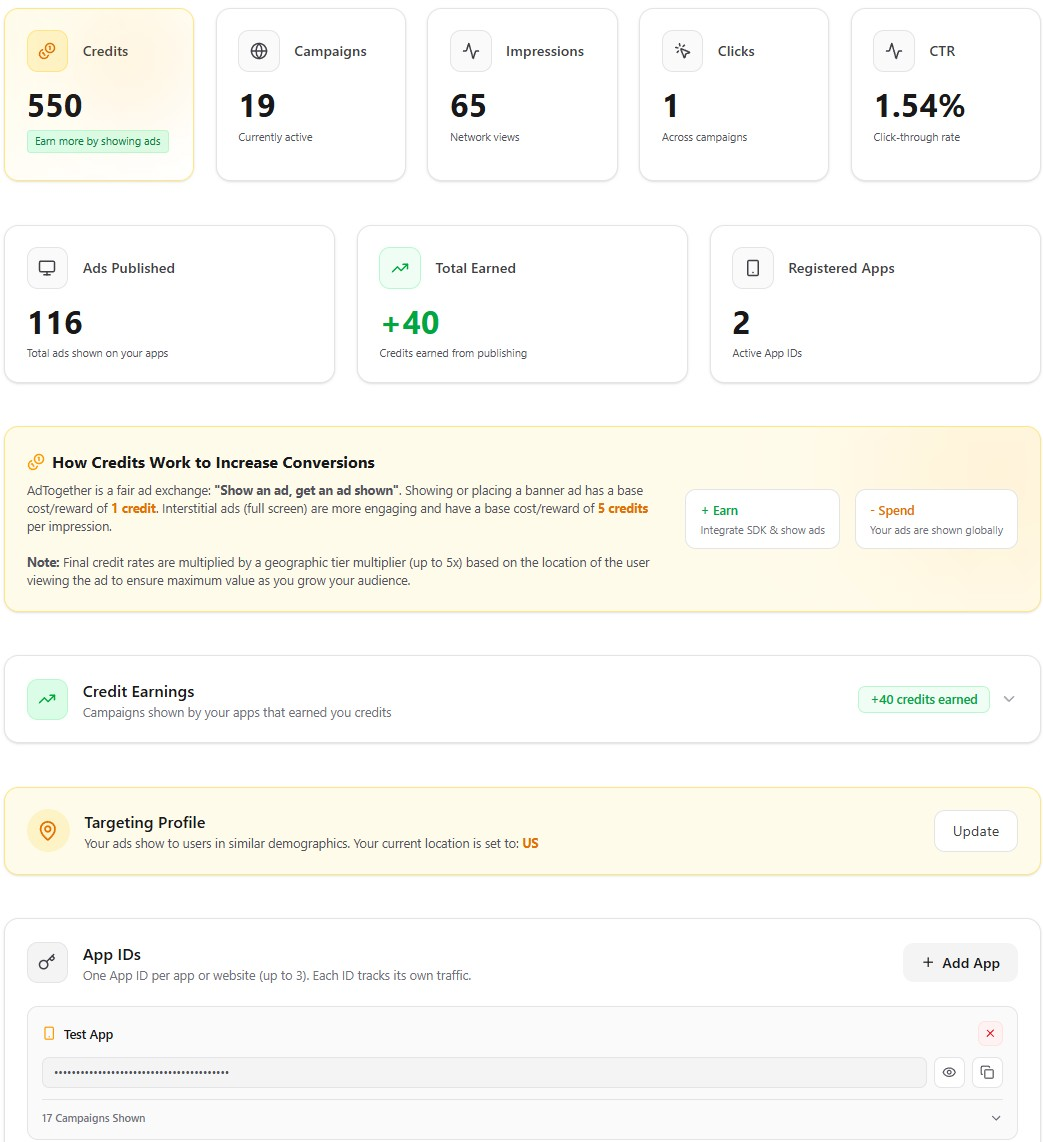The height and width of the screenshot is (1142, 1043).
Task: Click the Registered Apps phone icon
Action: [753, 268]
